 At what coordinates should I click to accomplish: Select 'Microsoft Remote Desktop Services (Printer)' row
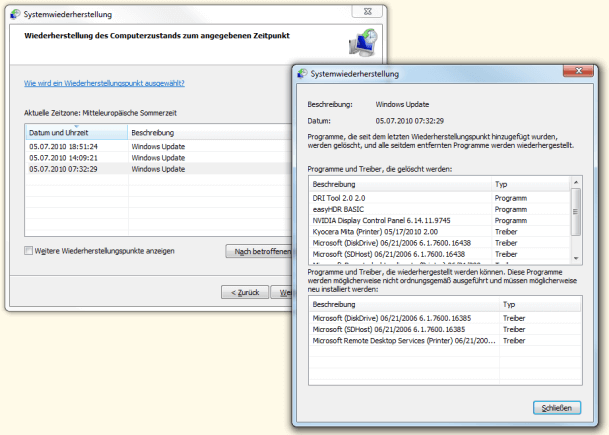(x=445, y=341)
